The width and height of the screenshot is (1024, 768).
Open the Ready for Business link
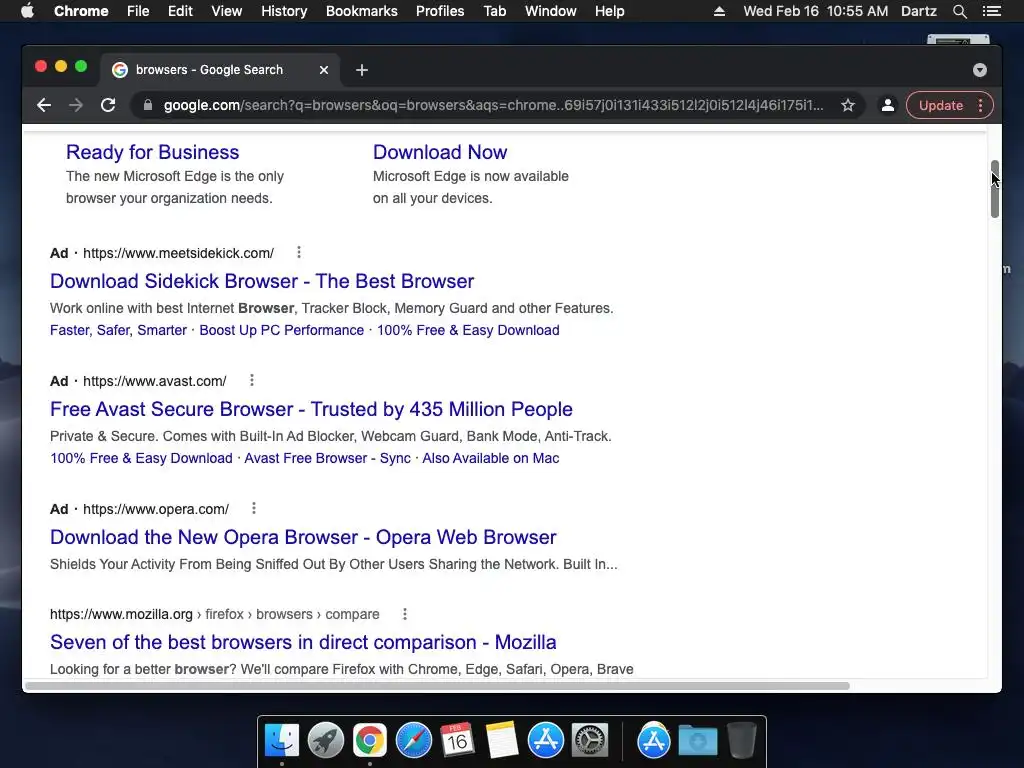[152, 152]
